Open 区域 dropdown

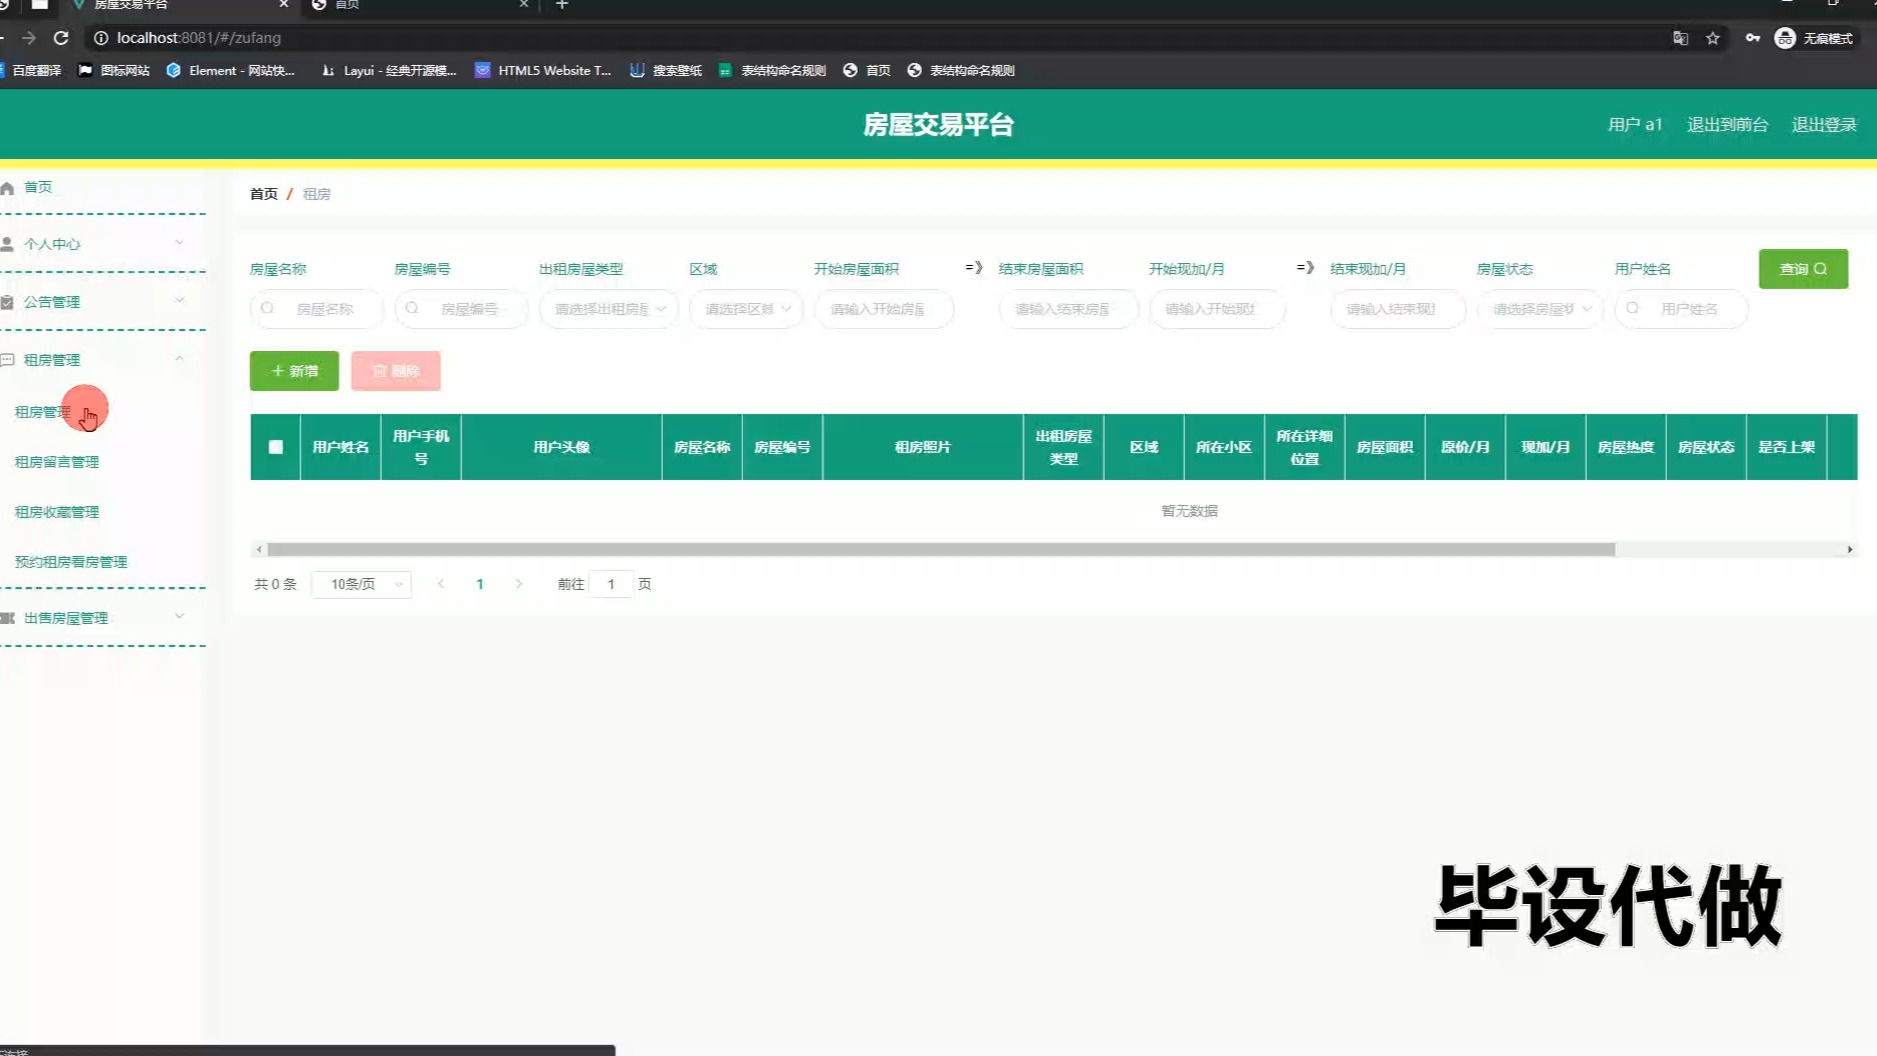pyautogui.click(x=747, y=309)
